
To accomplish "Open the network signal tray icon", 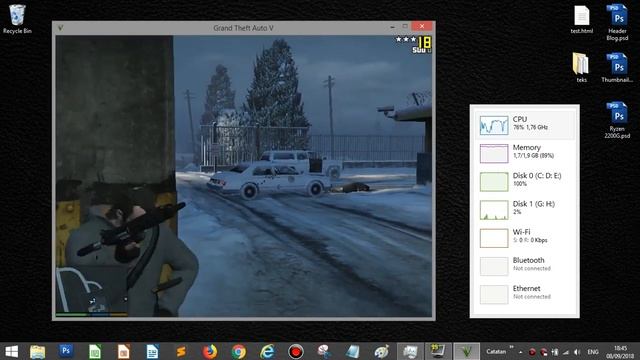I will point(566,352).
